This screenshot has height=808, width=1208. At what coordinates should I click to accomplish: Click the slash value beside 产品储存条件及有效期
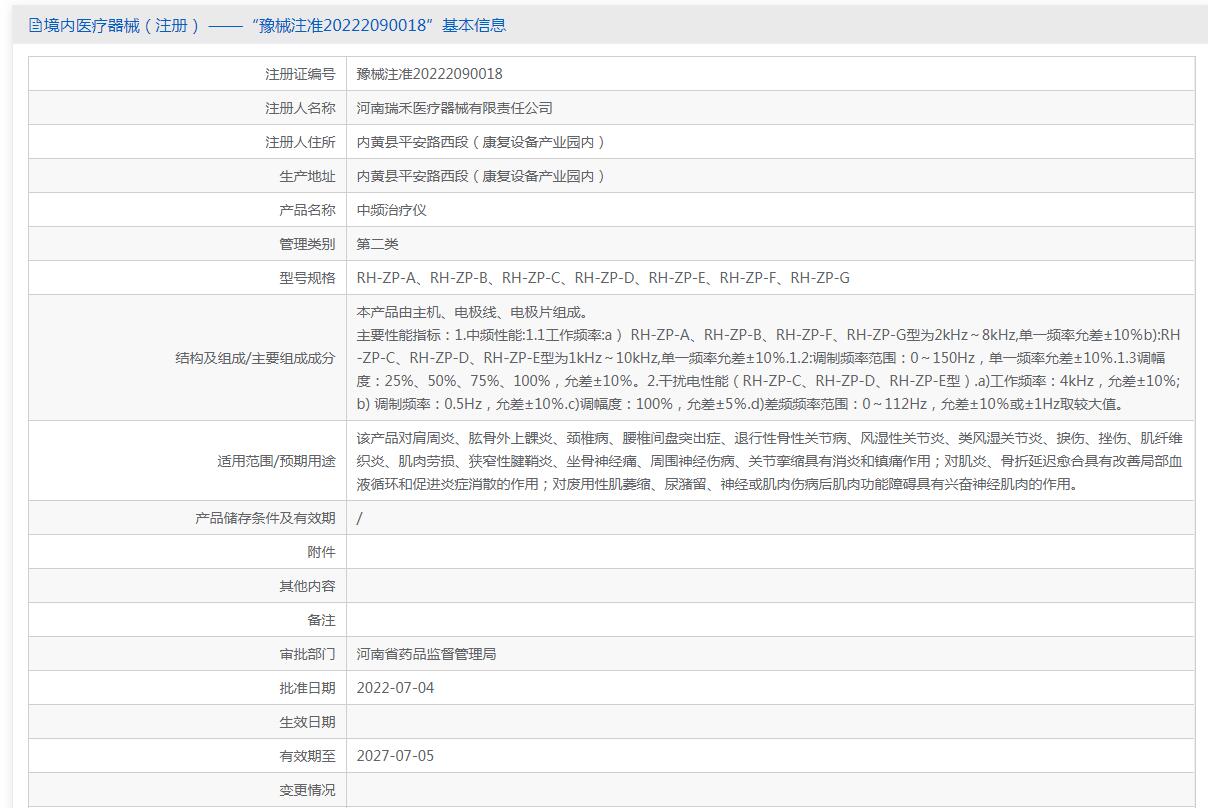(360, 518)
